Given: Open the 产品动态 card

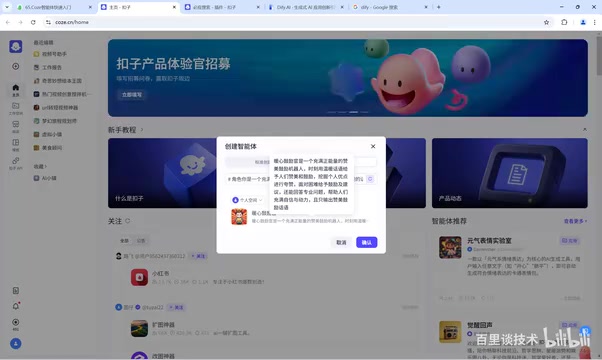Looking at the screenshot, I should coord(509,173).
